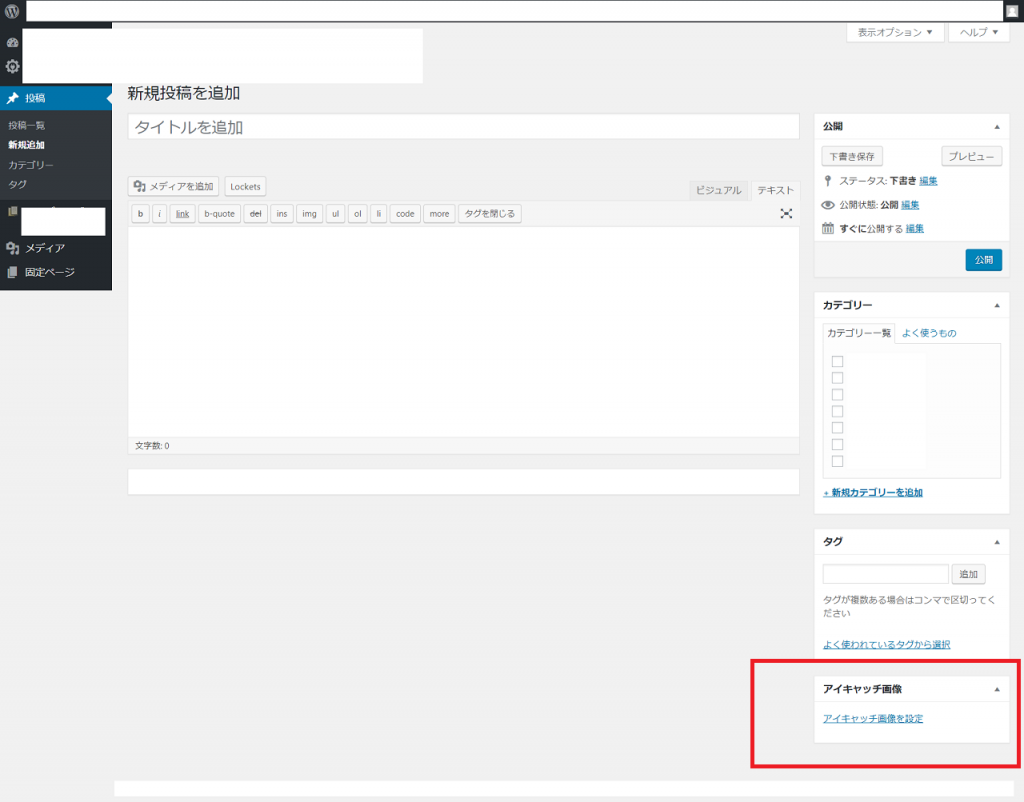Click よく使われているタグから選択 link
The width and height of the screenshot is (1024, 802).
coord(886,645)
